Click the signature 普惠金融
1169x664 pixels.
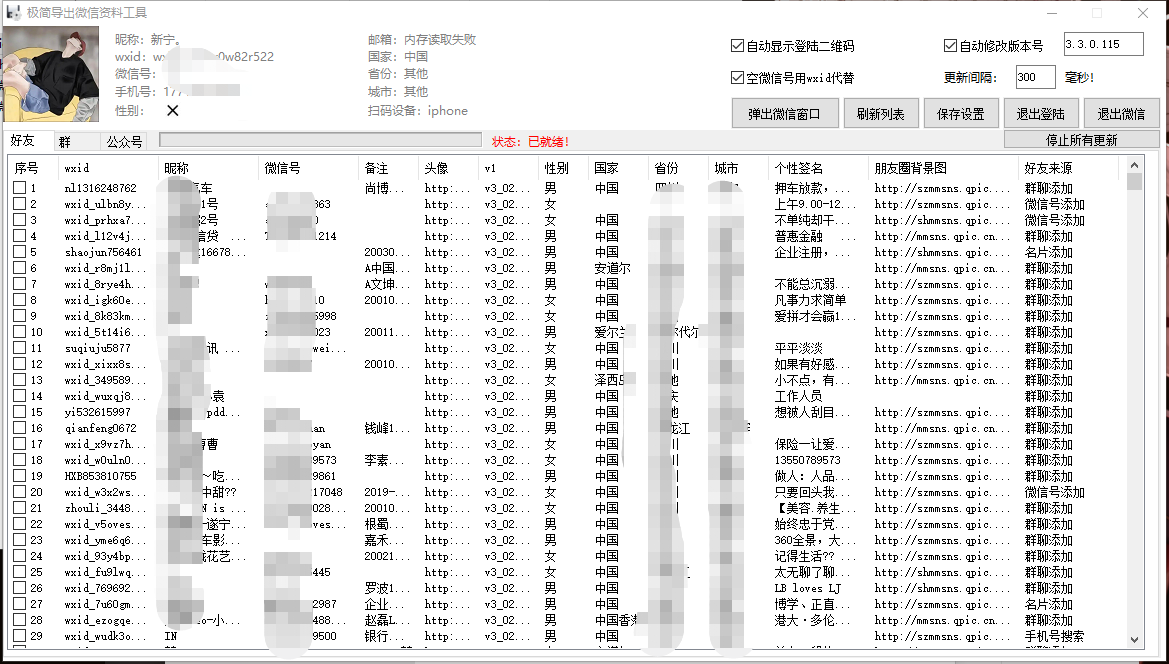coord(798,236)
